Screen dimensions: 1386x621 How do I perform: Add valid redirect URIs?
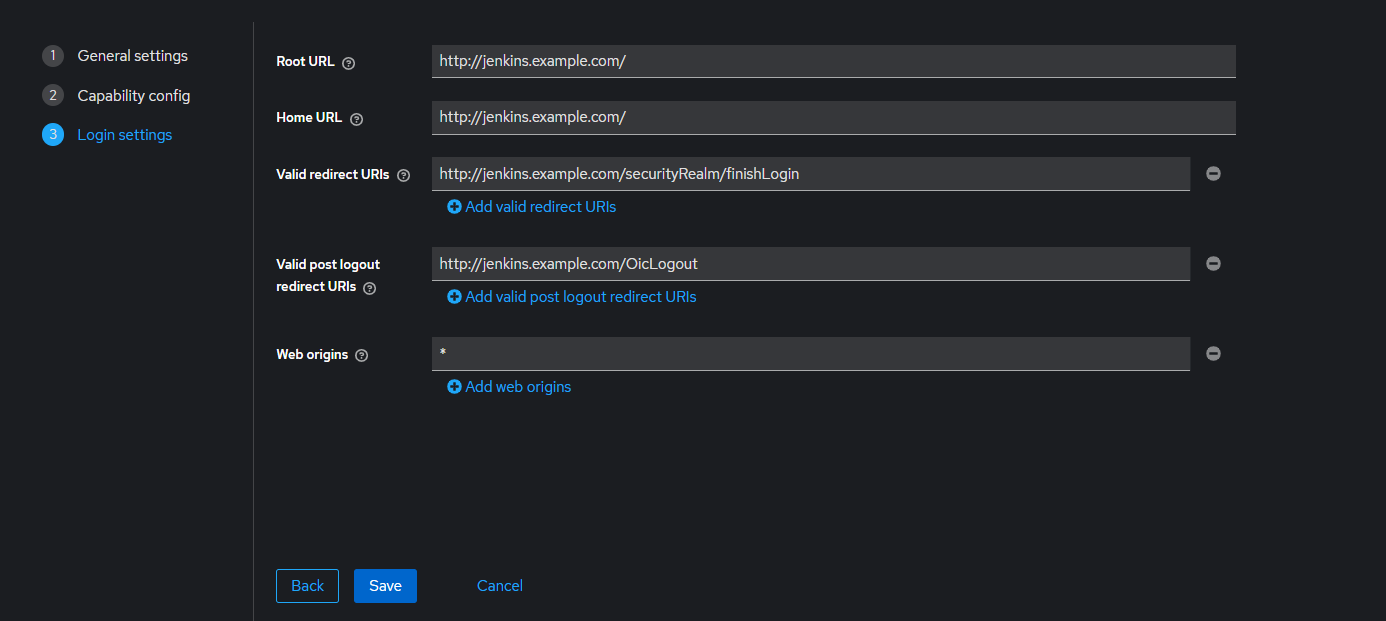[532, 207]
